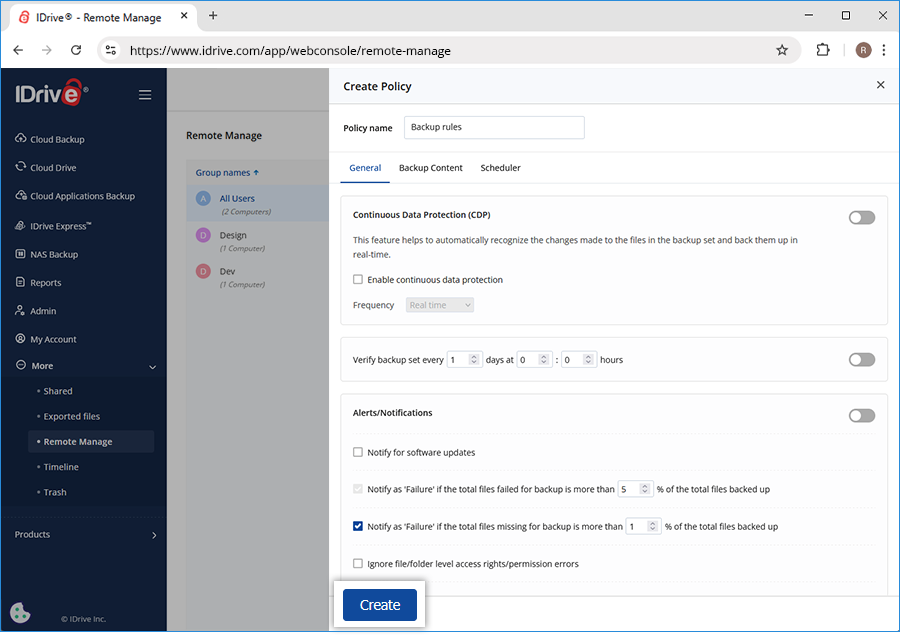Open the Frequency Real time dropdown
Image resolution: width=900 pixels, height=635 pixels.
point(440,305)
